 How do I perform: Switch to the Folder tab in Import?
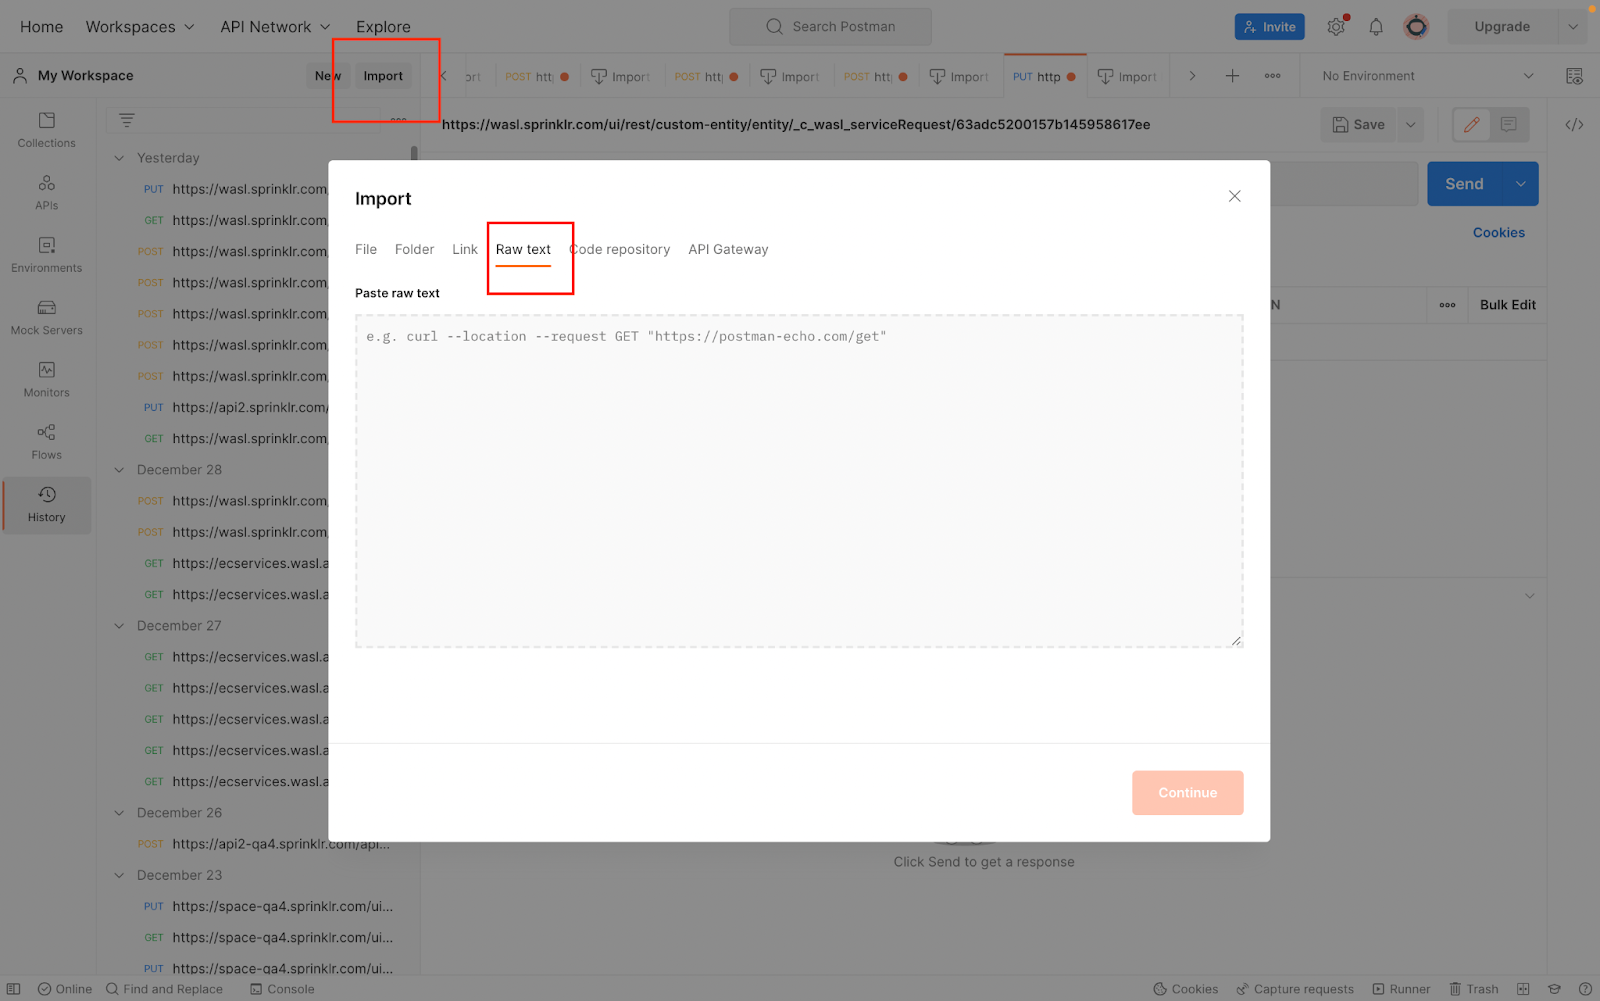tap(414, 249)
